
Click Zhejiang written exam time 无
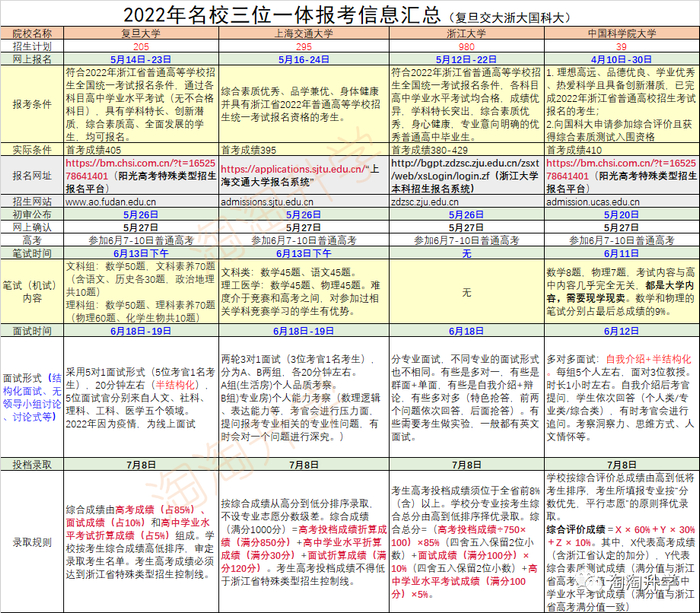tap(466, 253)
